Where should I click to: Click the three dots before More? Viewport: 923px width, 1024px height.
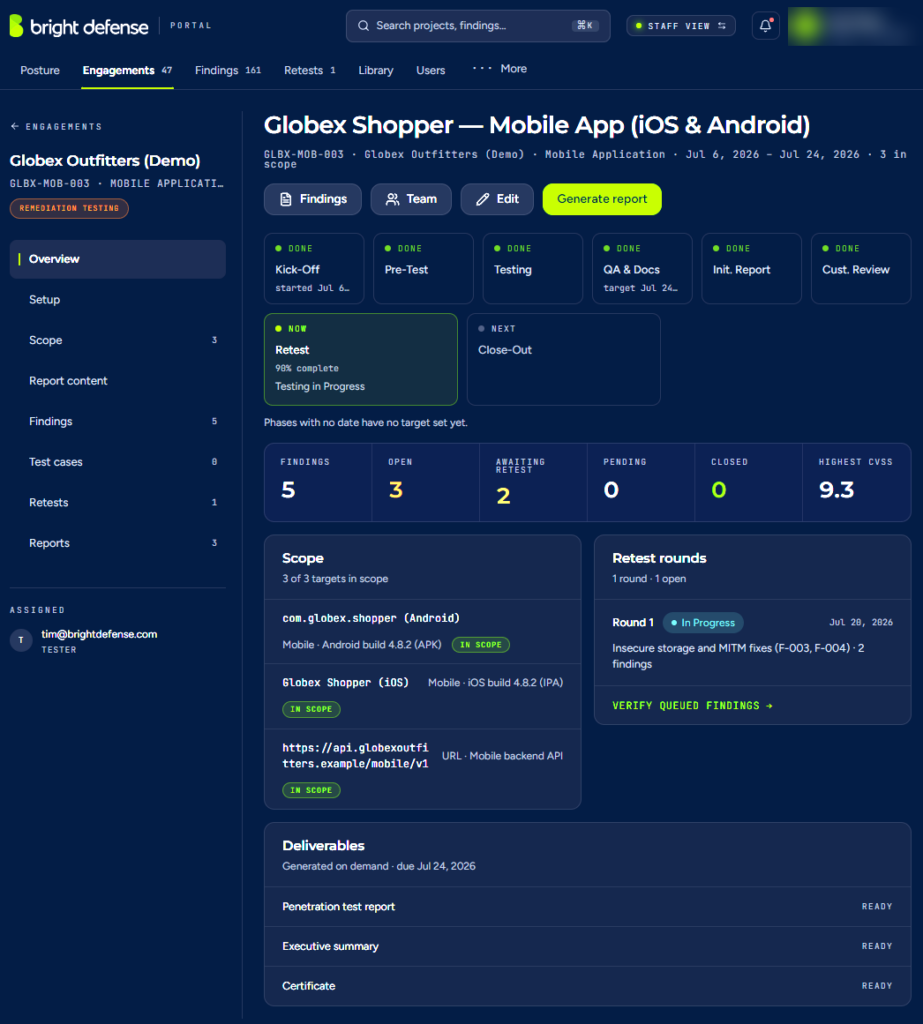[x=482, y=69]
